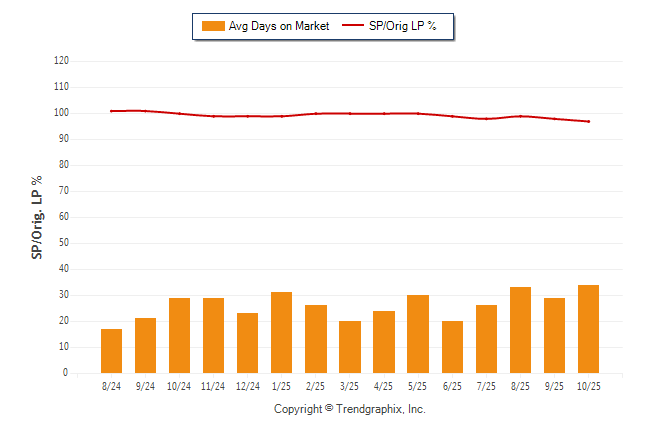Toggle the Avg Days on Market legend label
646x434 pixels.
279,26
